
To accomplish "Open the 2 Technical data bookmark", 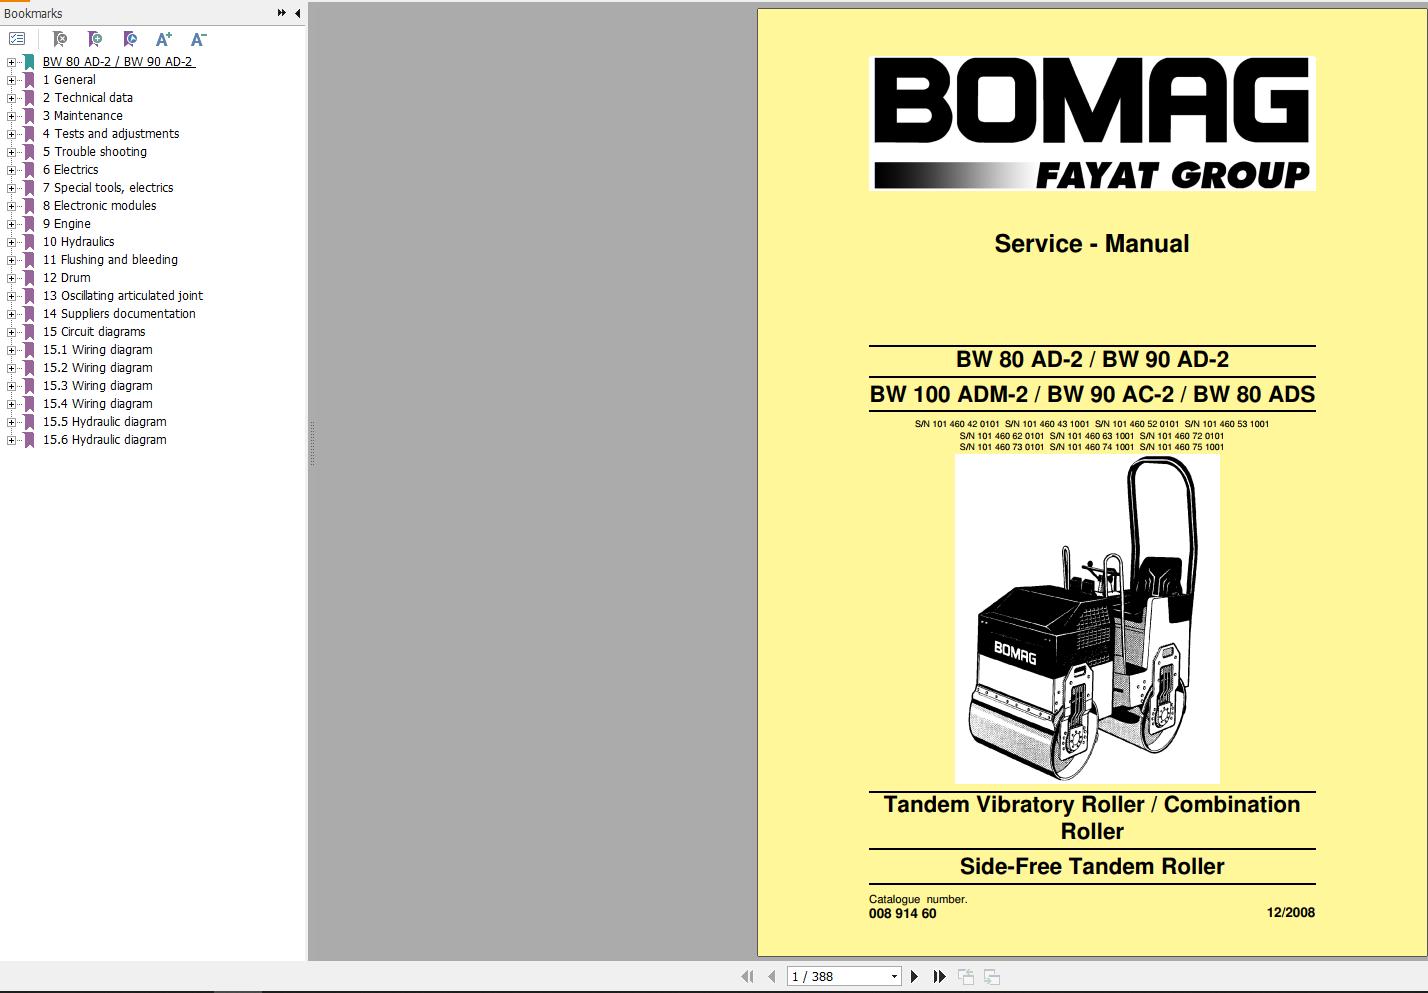I will (88, 98).
